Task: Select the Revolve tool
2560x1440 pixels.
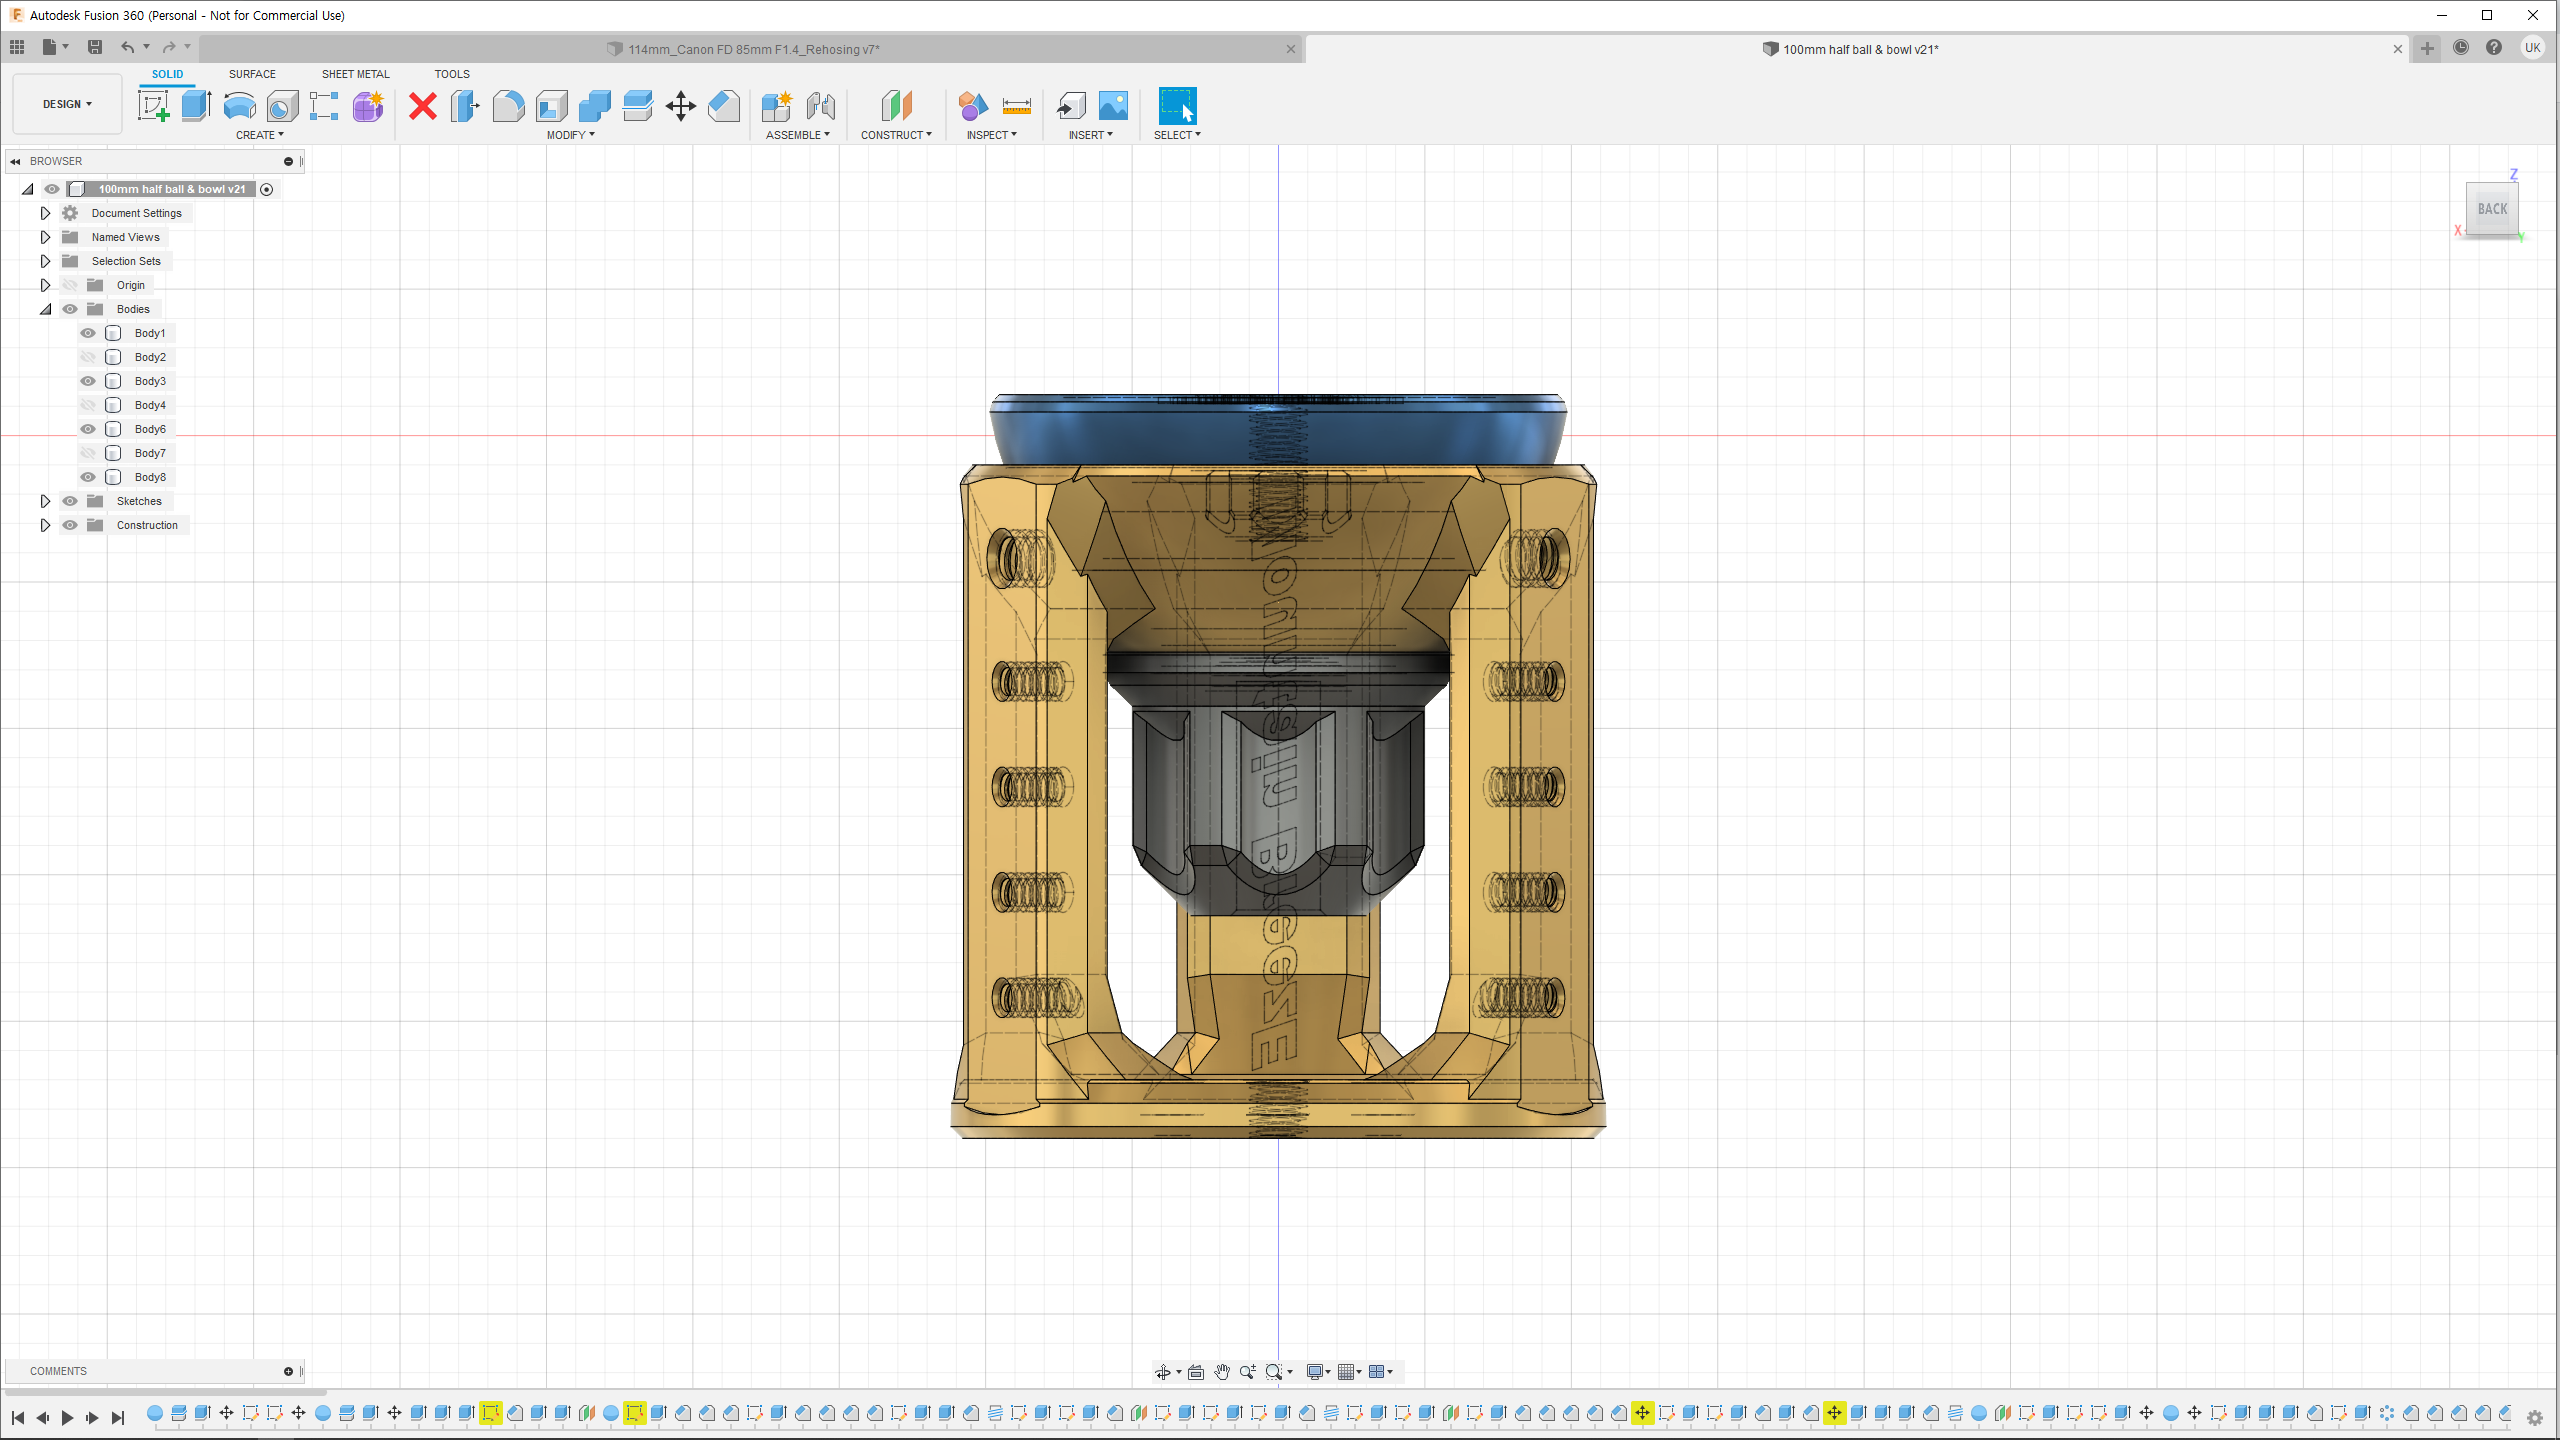Action: (239, 105)
